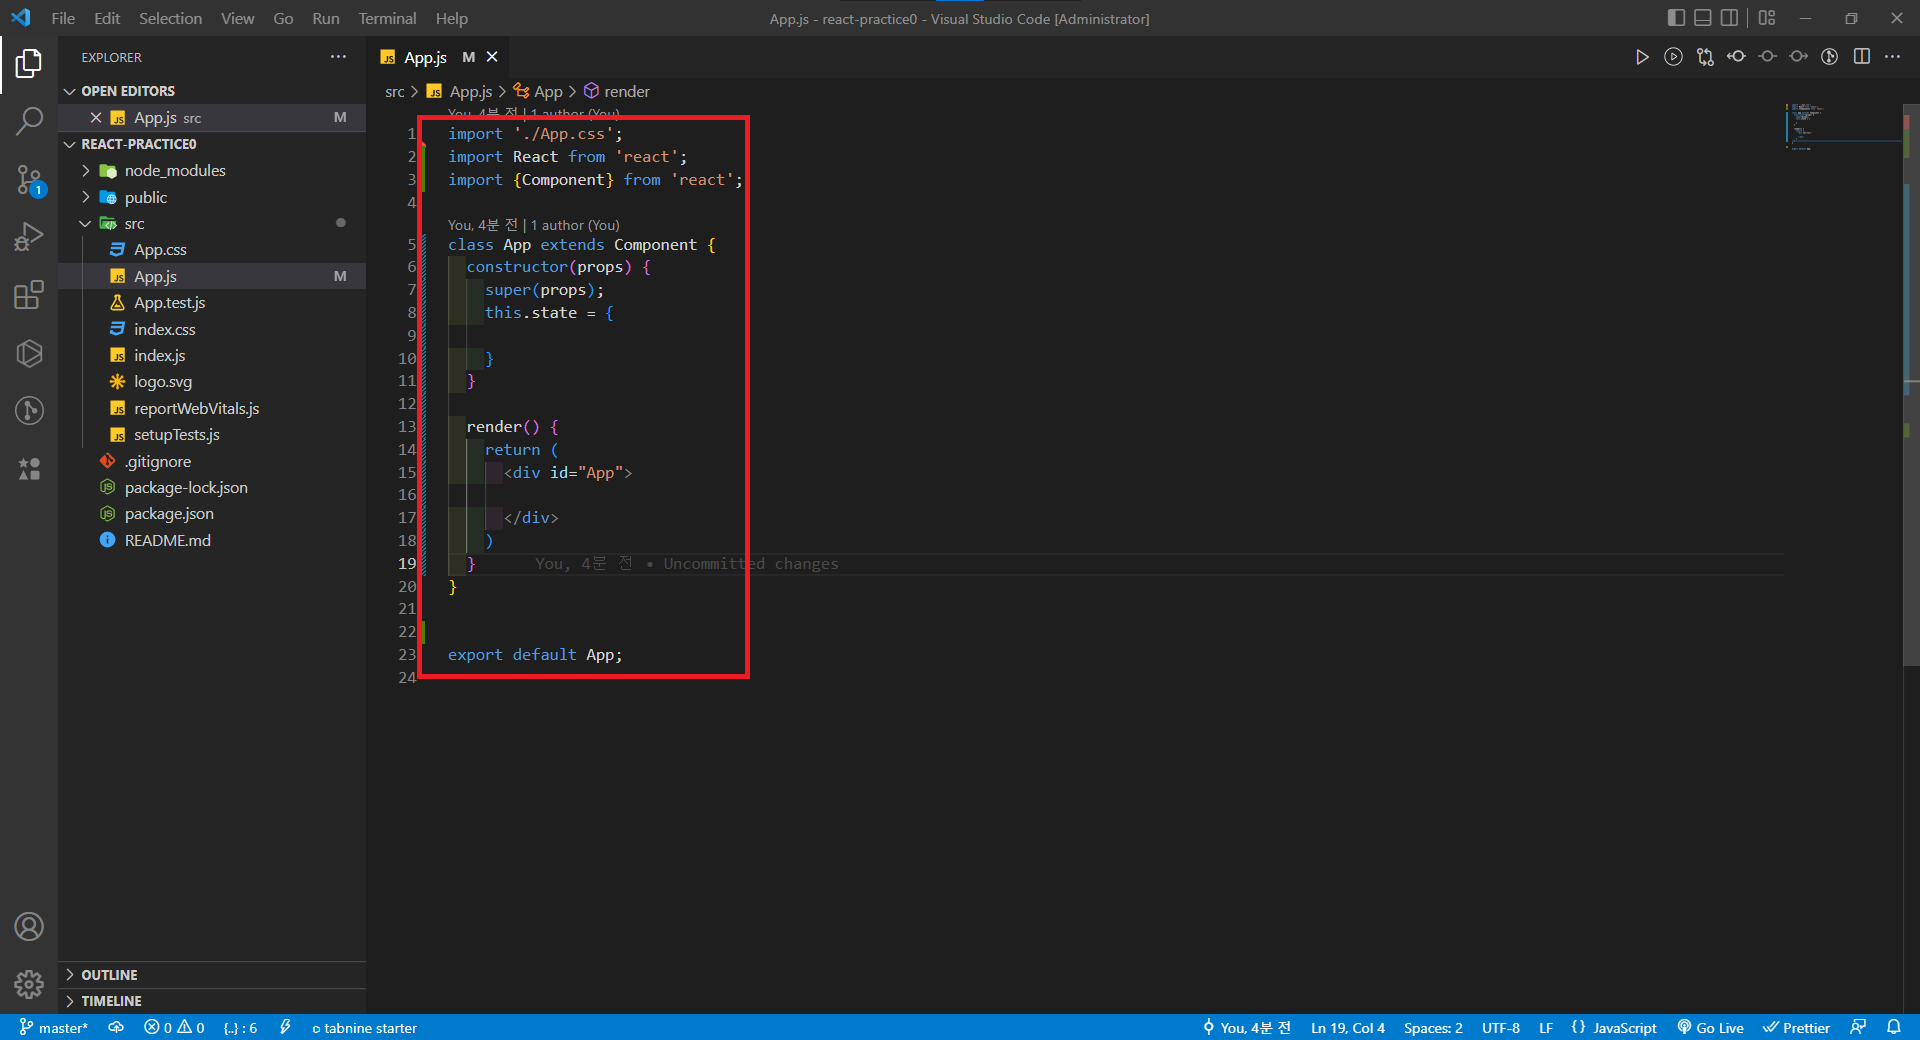Click the Run Code play icon in editor toolbar
This screenshot has height=1040, width=1920.
[x=1642, y=57]
